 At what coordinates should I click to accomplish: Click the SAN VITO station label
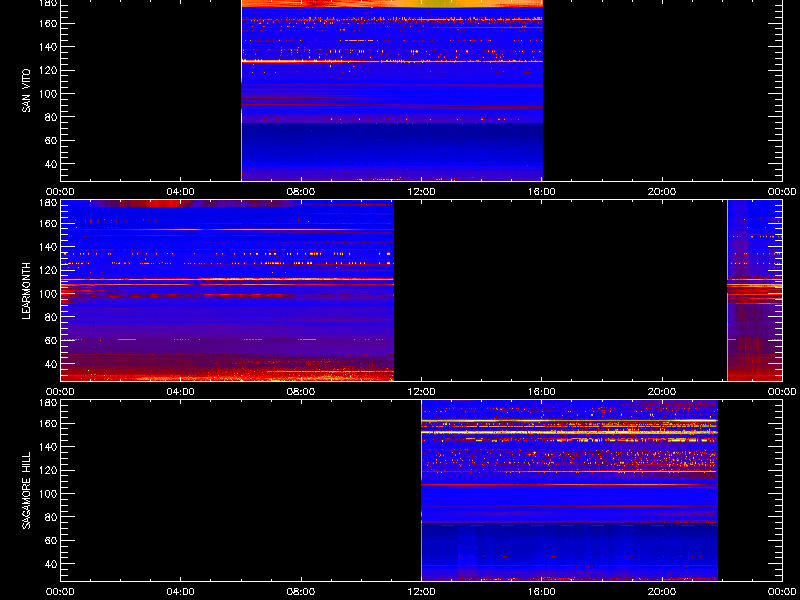(27, 91)
